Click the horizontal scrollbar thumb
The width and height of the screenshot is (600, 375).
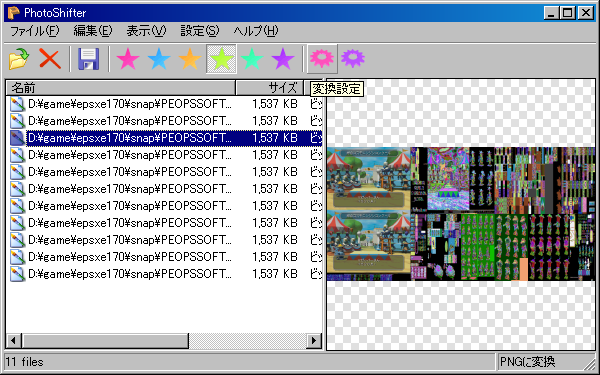105,340
